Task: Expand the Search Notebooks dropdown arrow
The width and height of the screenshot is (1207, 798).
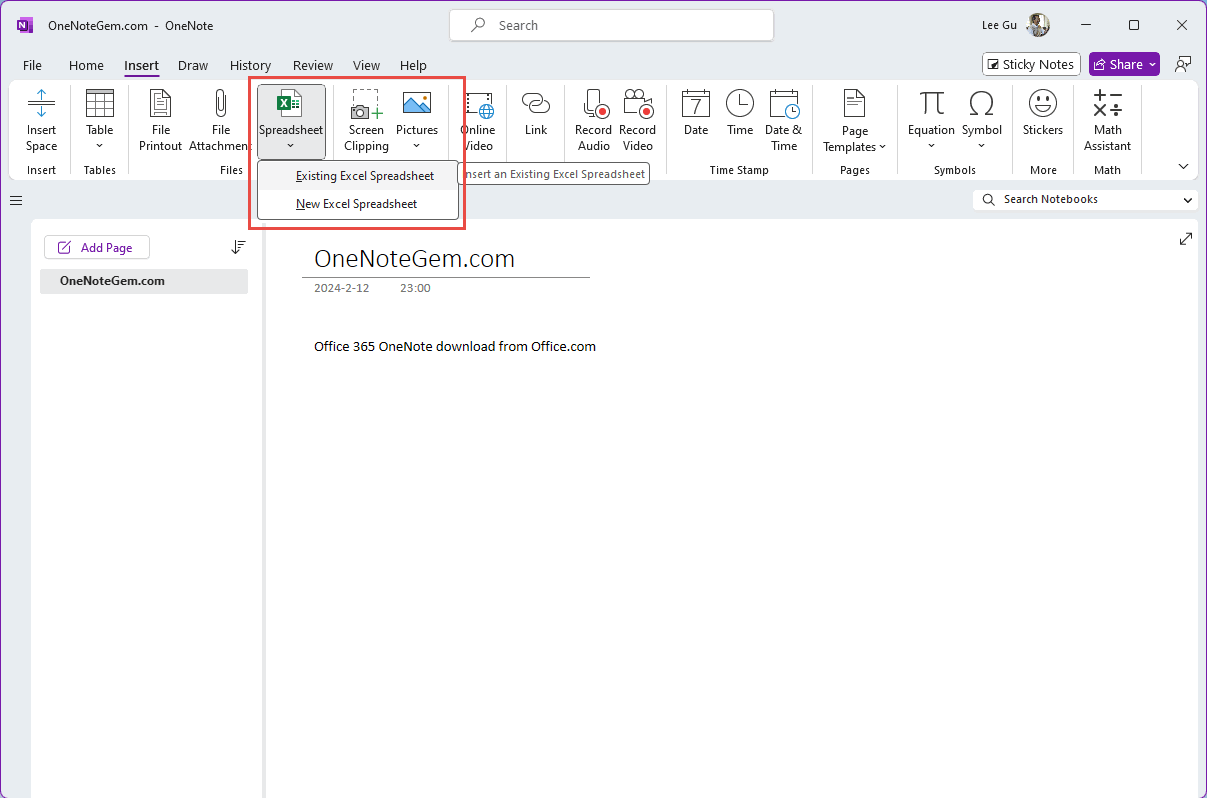Action: pos(1188,200)
